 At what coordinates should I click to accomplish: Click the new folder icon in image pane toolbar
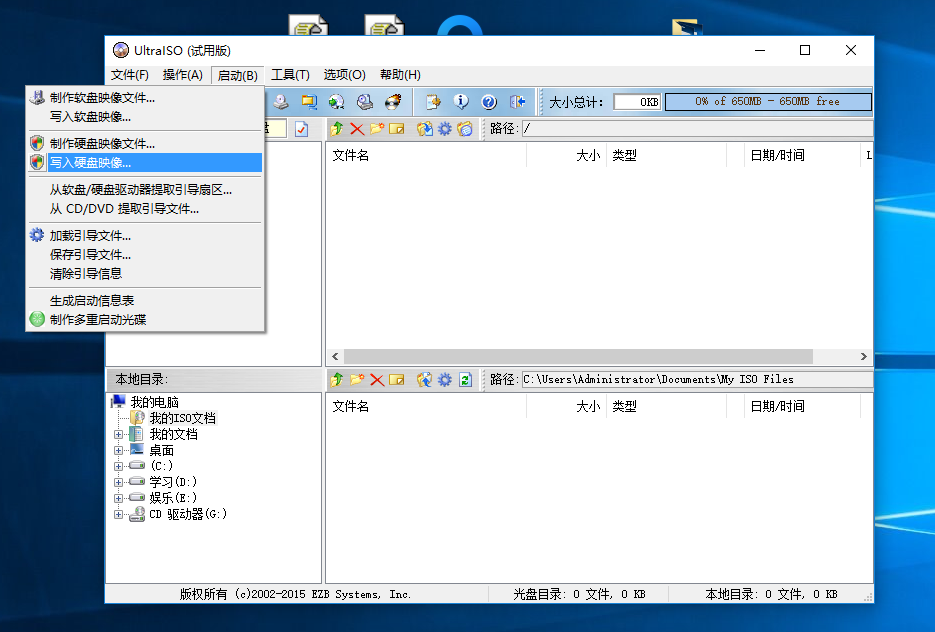377,129
